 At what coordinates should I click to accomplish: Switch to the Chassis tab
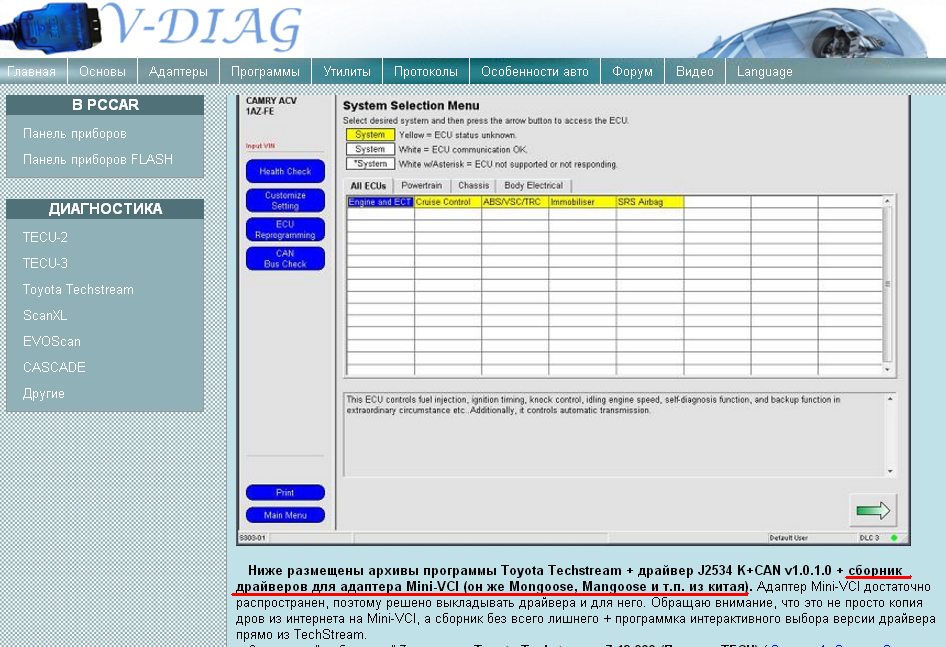(473, 186)
